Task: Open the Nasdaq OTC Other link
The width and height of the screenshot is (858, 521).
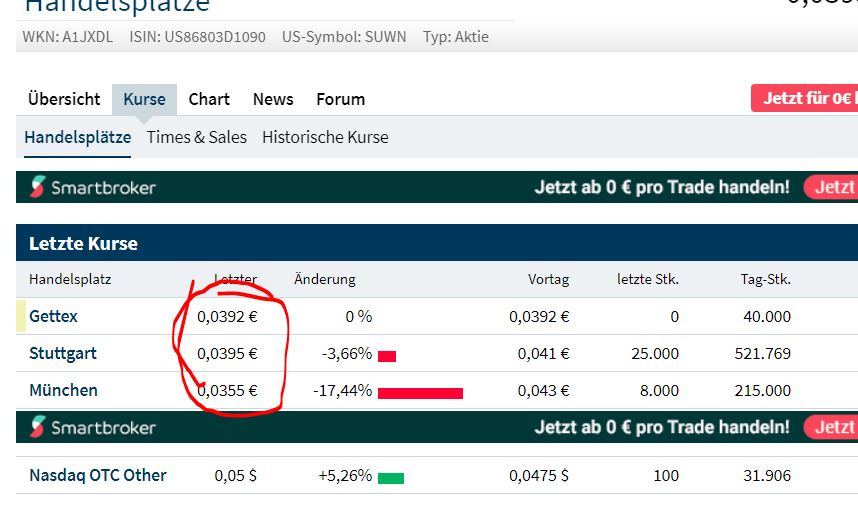Action: click(98, 475)
